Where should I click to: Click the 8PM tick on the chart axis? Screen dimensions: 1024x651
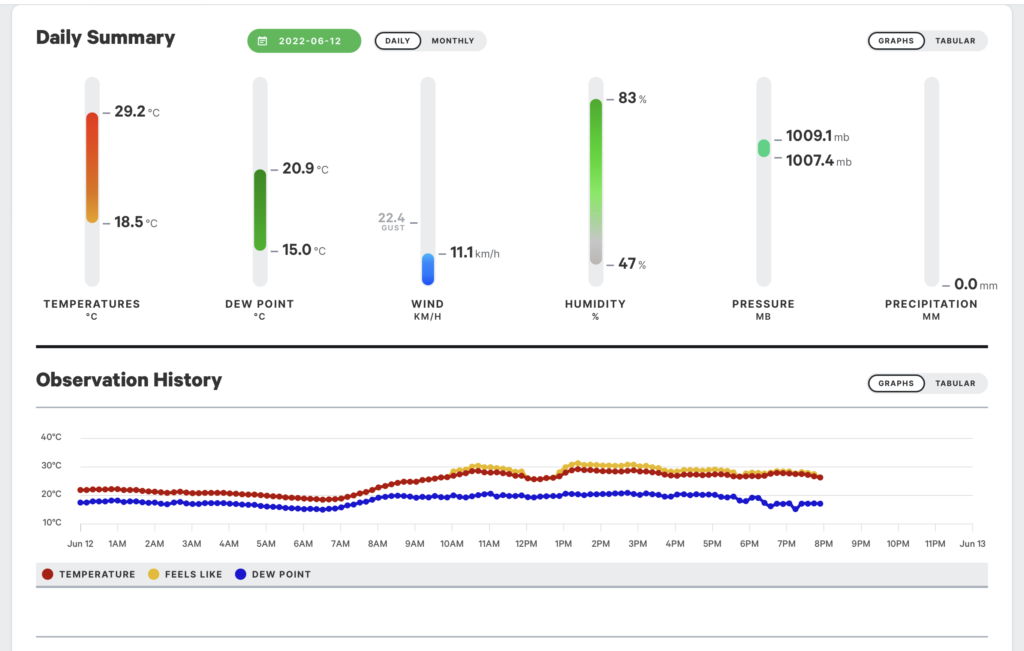[x=824, y=543]
